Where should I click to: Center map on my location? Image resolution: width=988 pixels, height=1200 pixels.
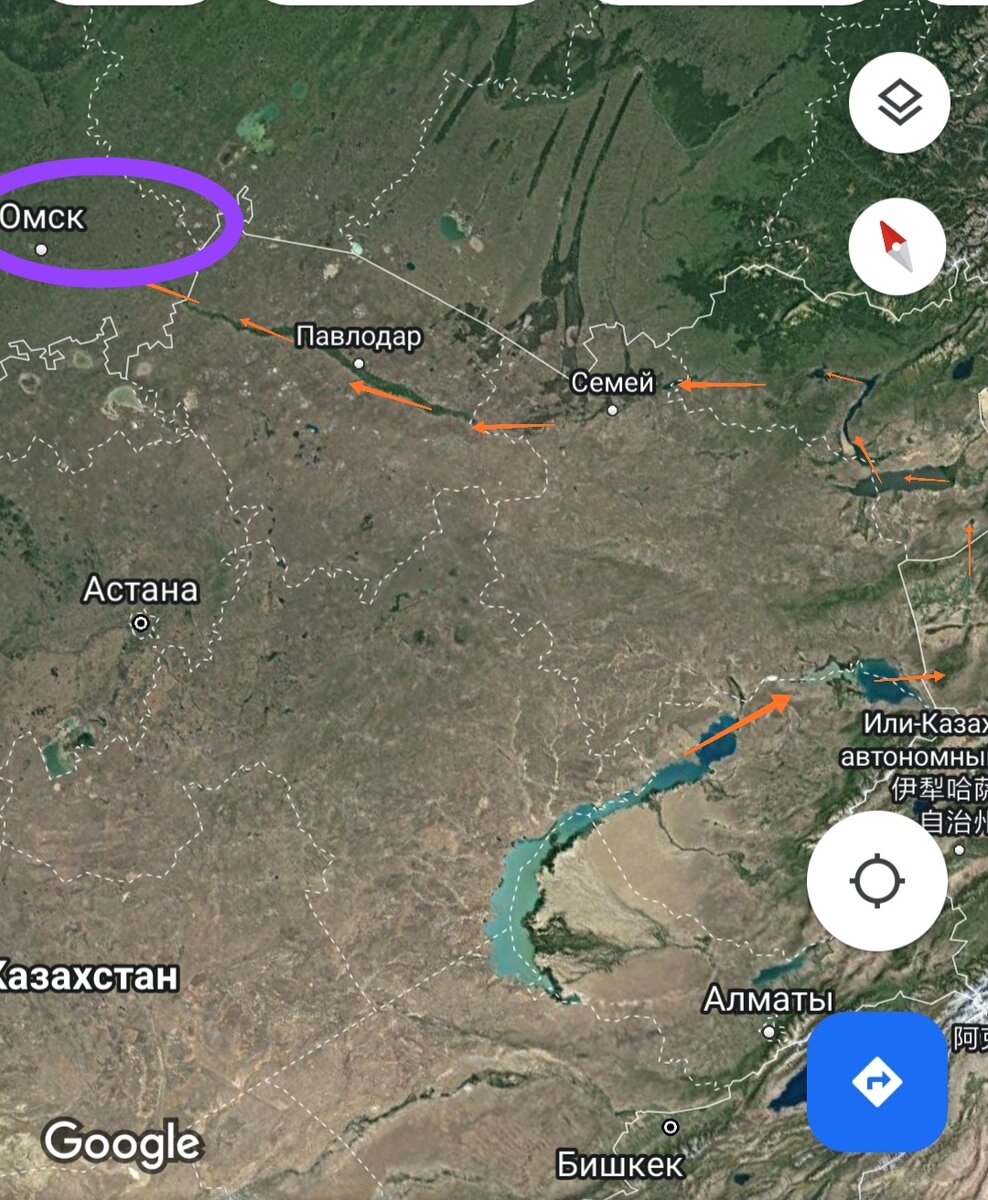(877, 881)
